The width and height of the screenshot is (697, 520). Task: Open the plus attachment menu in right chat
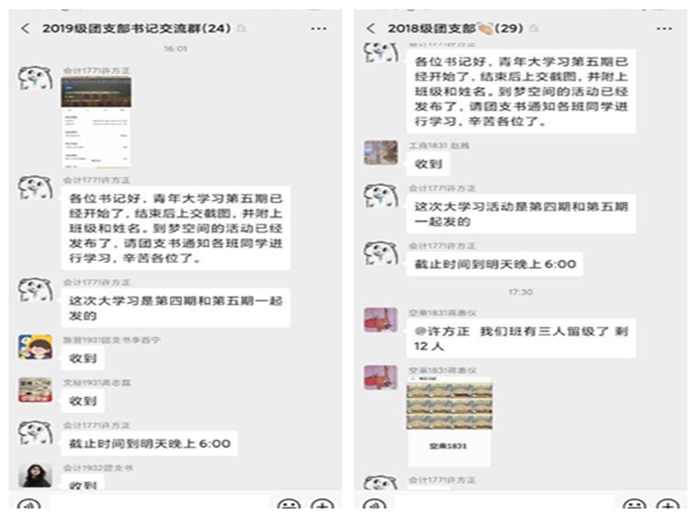click(x=668, y=504)
